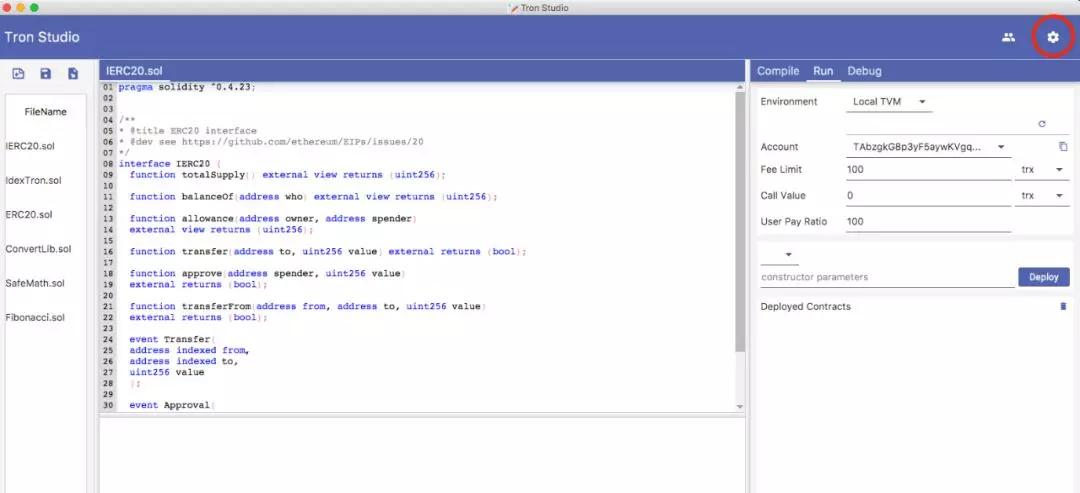Click the event Transfer line
The image size is (1080, 493).
pyautogui.click(x=173, y=339)
